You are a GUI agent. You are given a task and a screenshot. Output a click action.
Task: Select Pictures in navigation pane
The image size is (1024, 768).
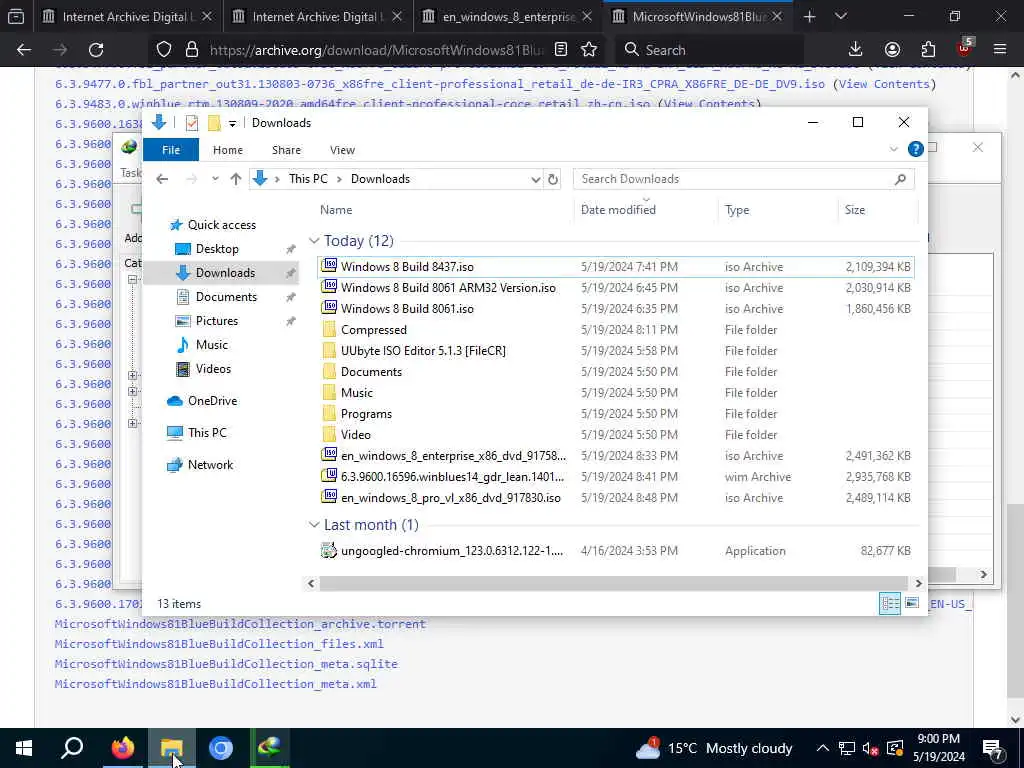(216, 321)
